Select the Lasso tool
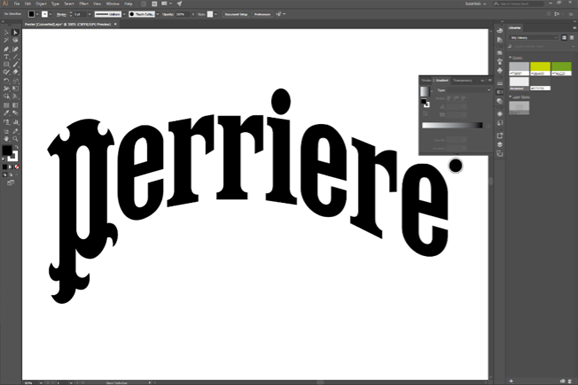This screenshot has width=578, height=385. coord(15,40)
